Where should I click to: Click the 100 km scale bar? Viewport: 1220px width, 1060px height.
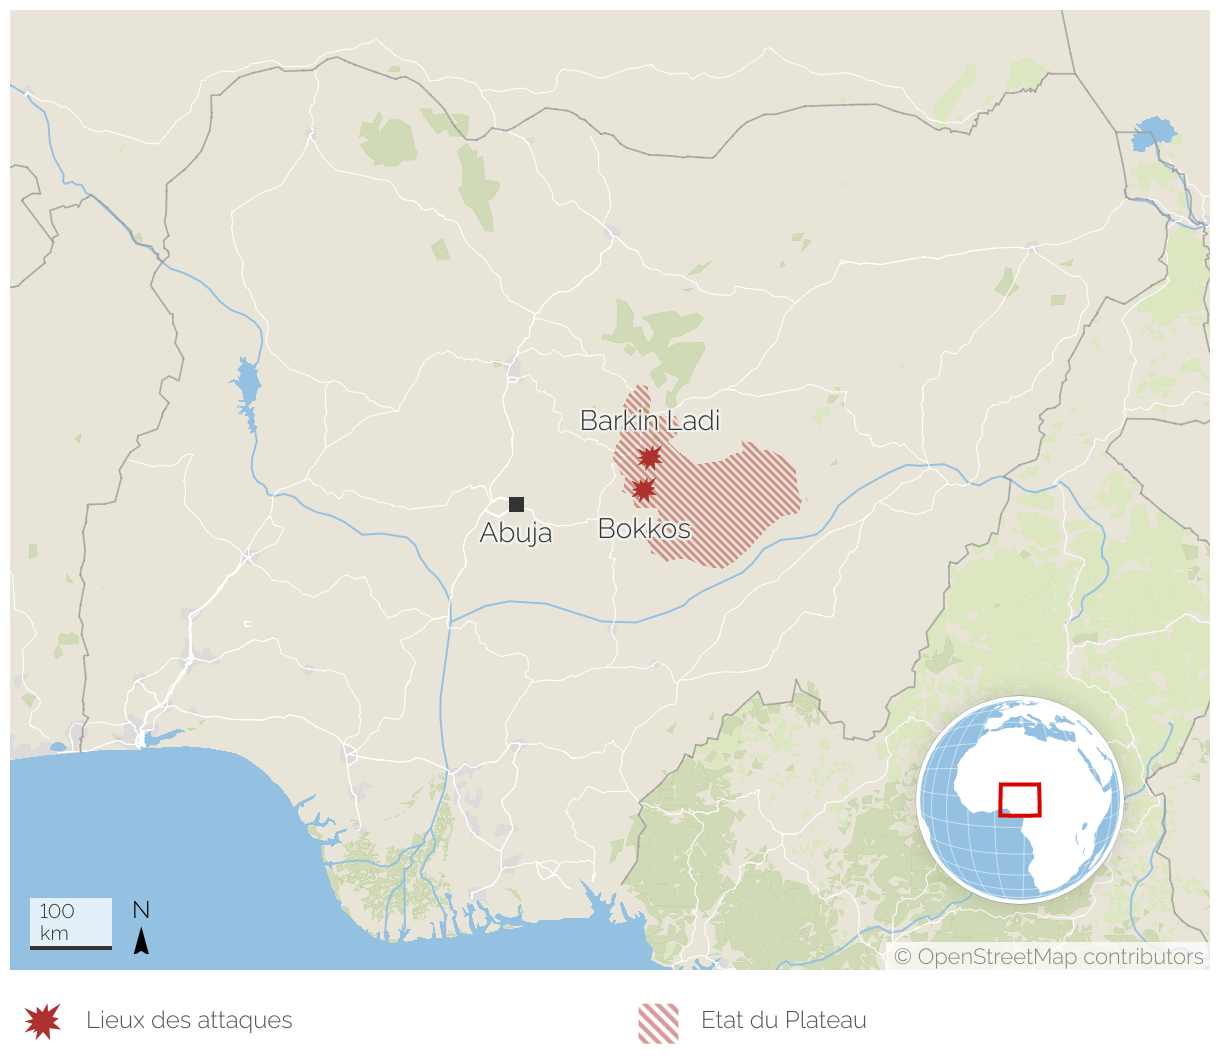(x=70, y=923)
